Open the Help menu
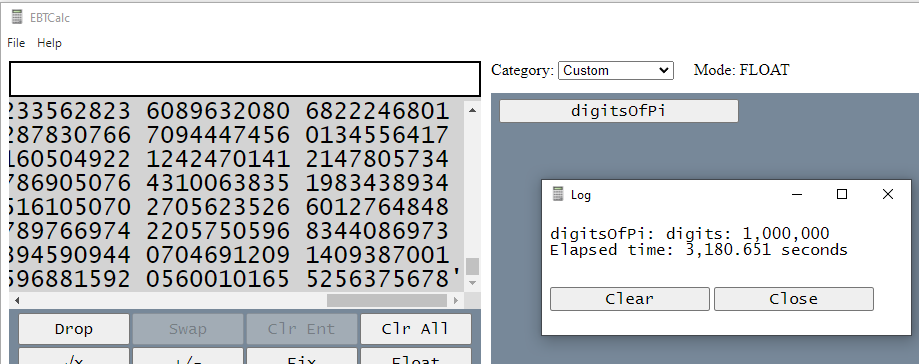 pos(49,43)
